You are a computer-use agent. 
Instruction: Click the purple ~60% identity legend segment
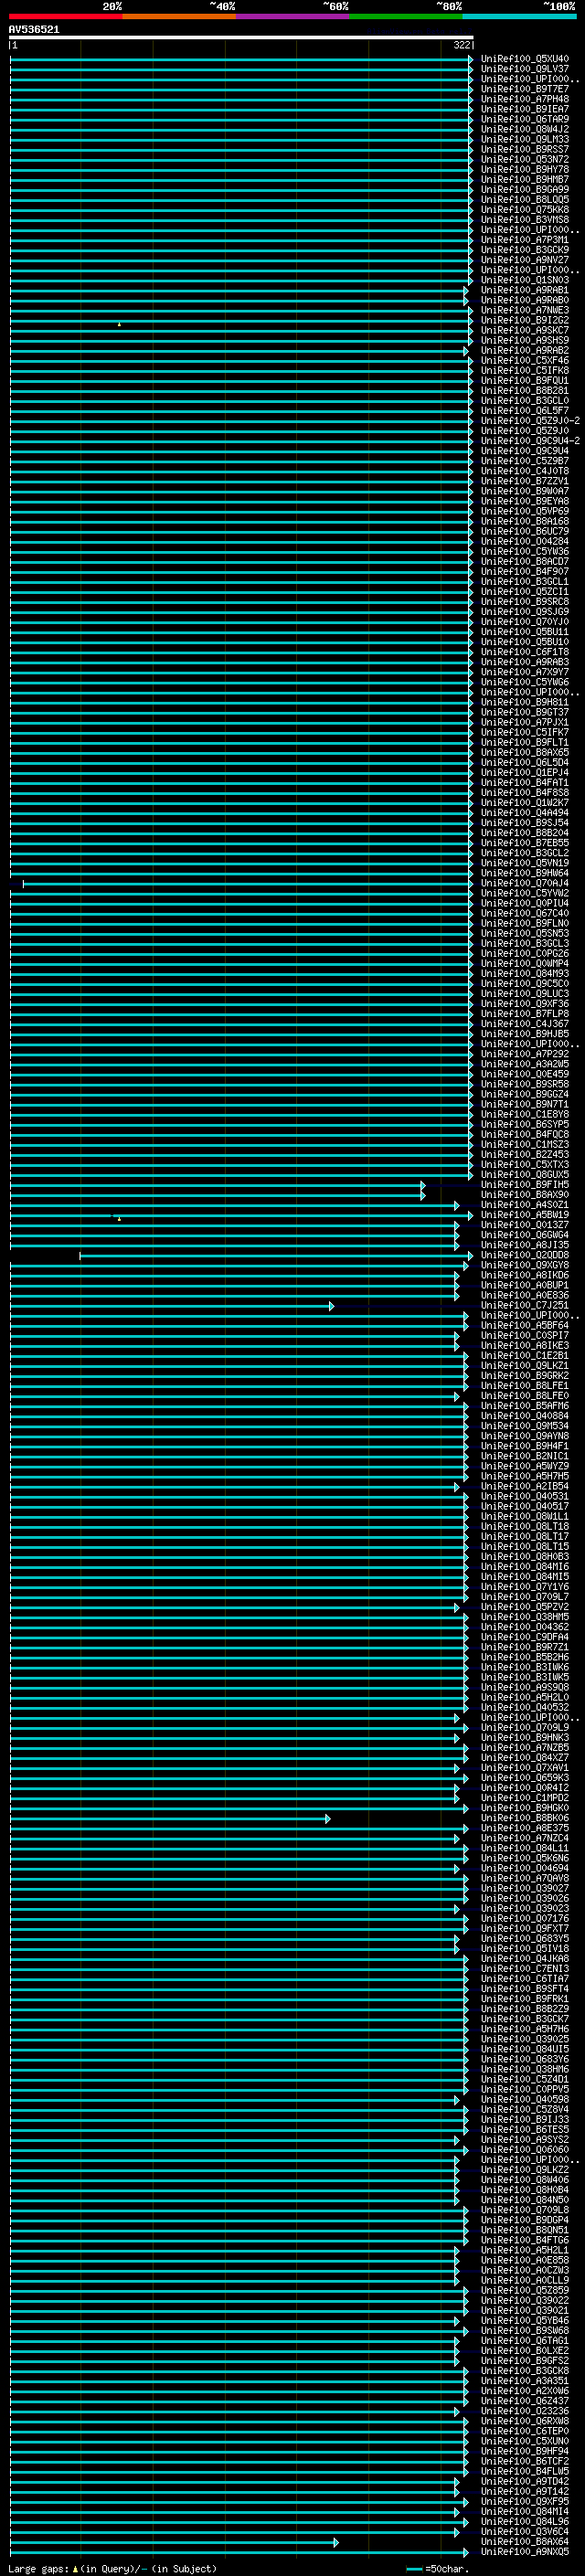pyautogui.click(x=293, y=16)
